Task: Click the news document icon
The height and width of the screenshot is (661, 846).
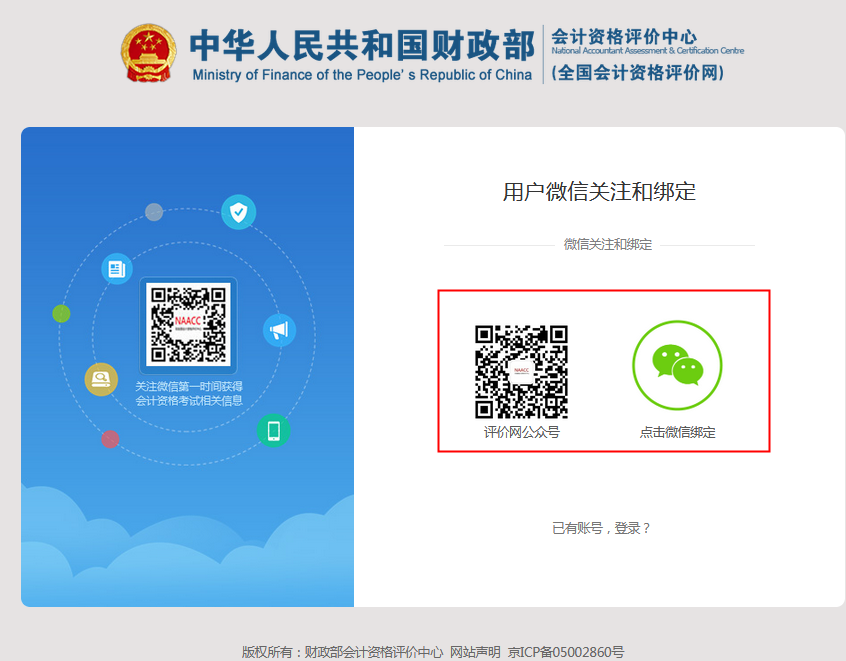Action: pyautogui.click(x=117, y=269)
